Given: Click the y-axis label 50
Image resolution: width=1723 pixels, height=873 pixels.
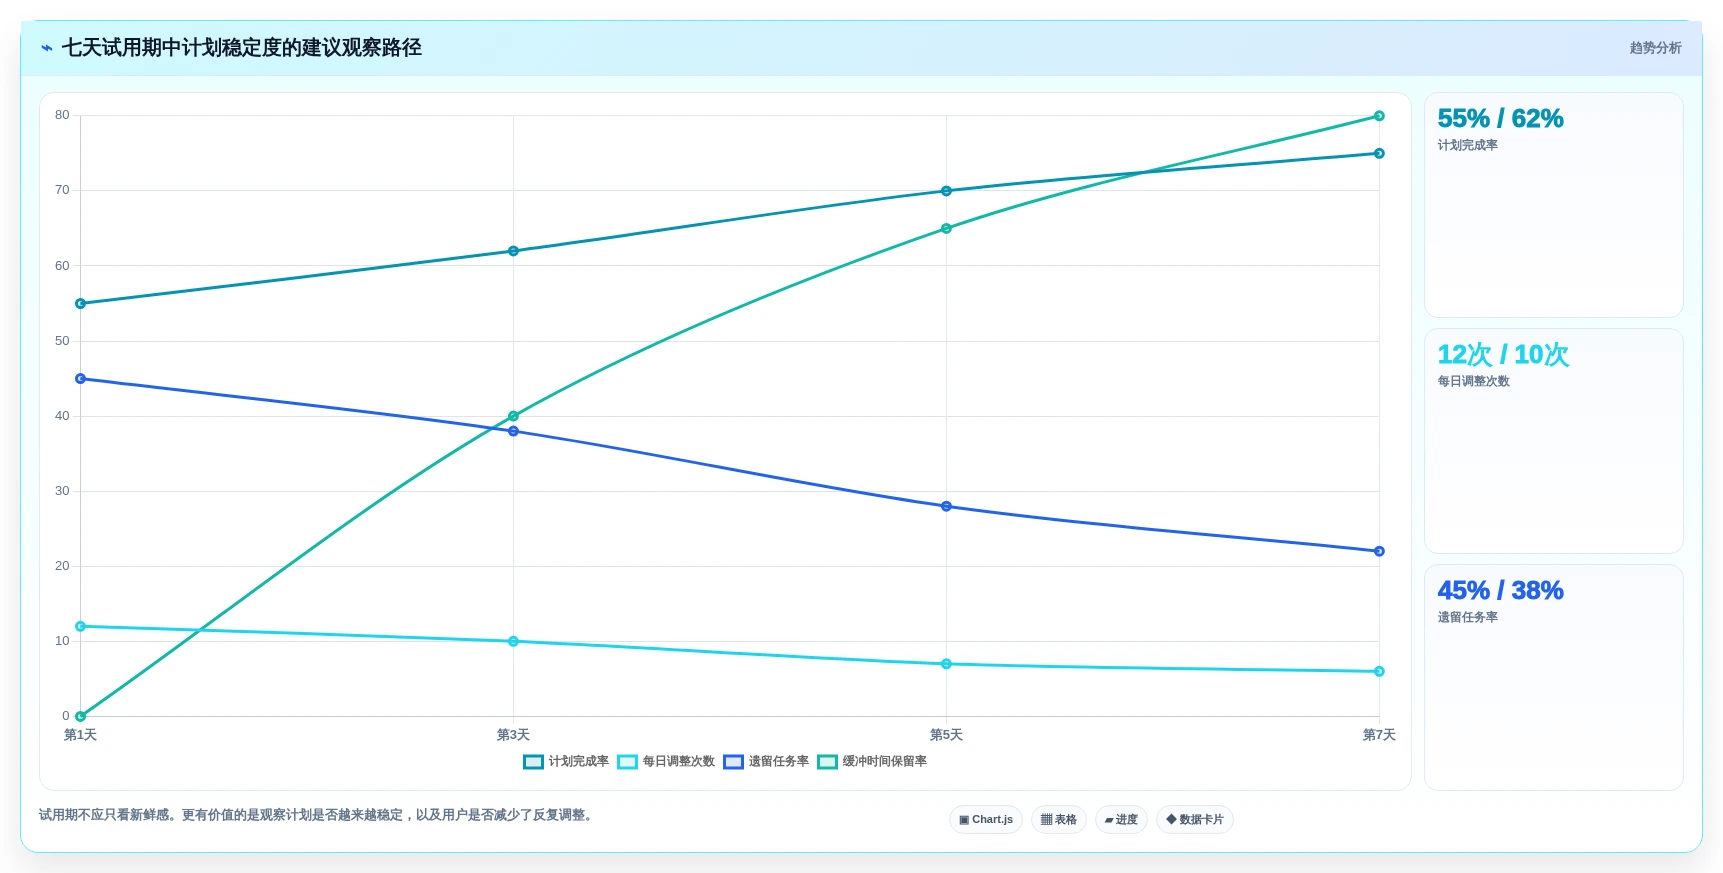Looking at the screenshot, I should (x=62, y=341).
